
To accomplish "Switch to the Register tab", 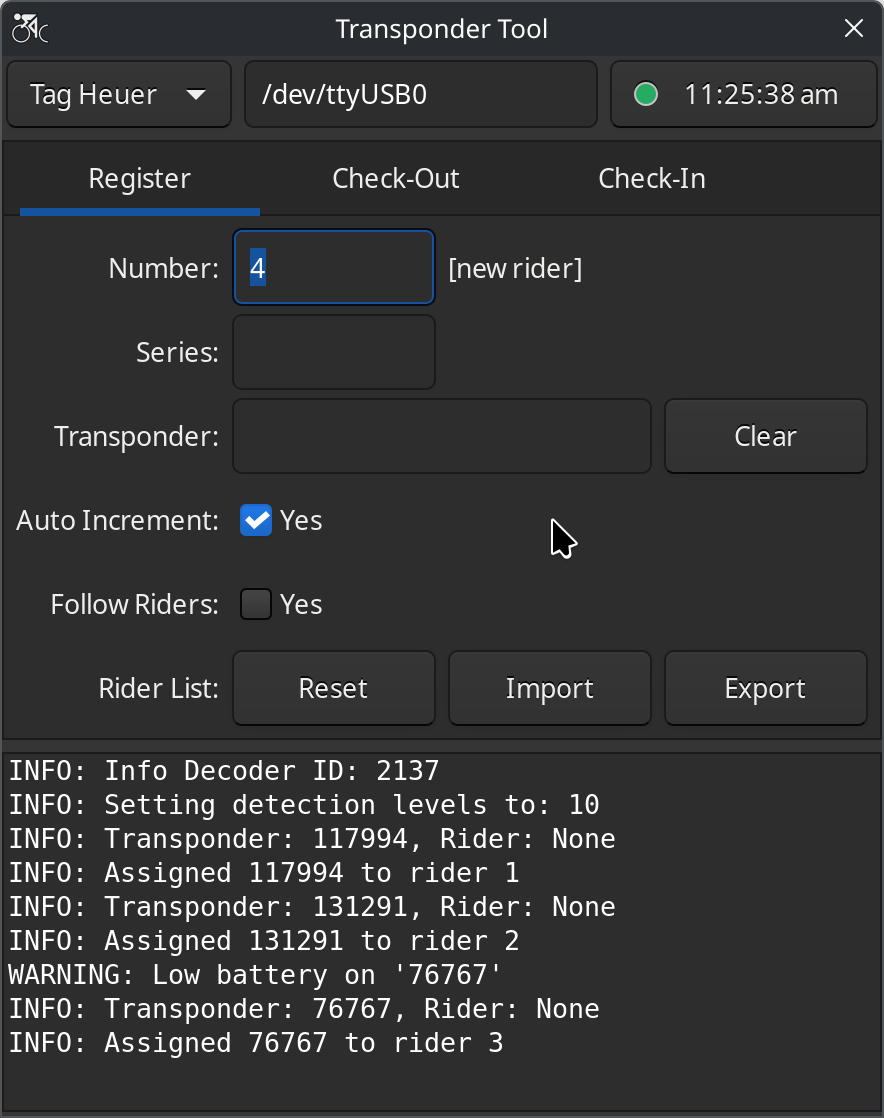I will pyautogui.click(x=140, y=179).
